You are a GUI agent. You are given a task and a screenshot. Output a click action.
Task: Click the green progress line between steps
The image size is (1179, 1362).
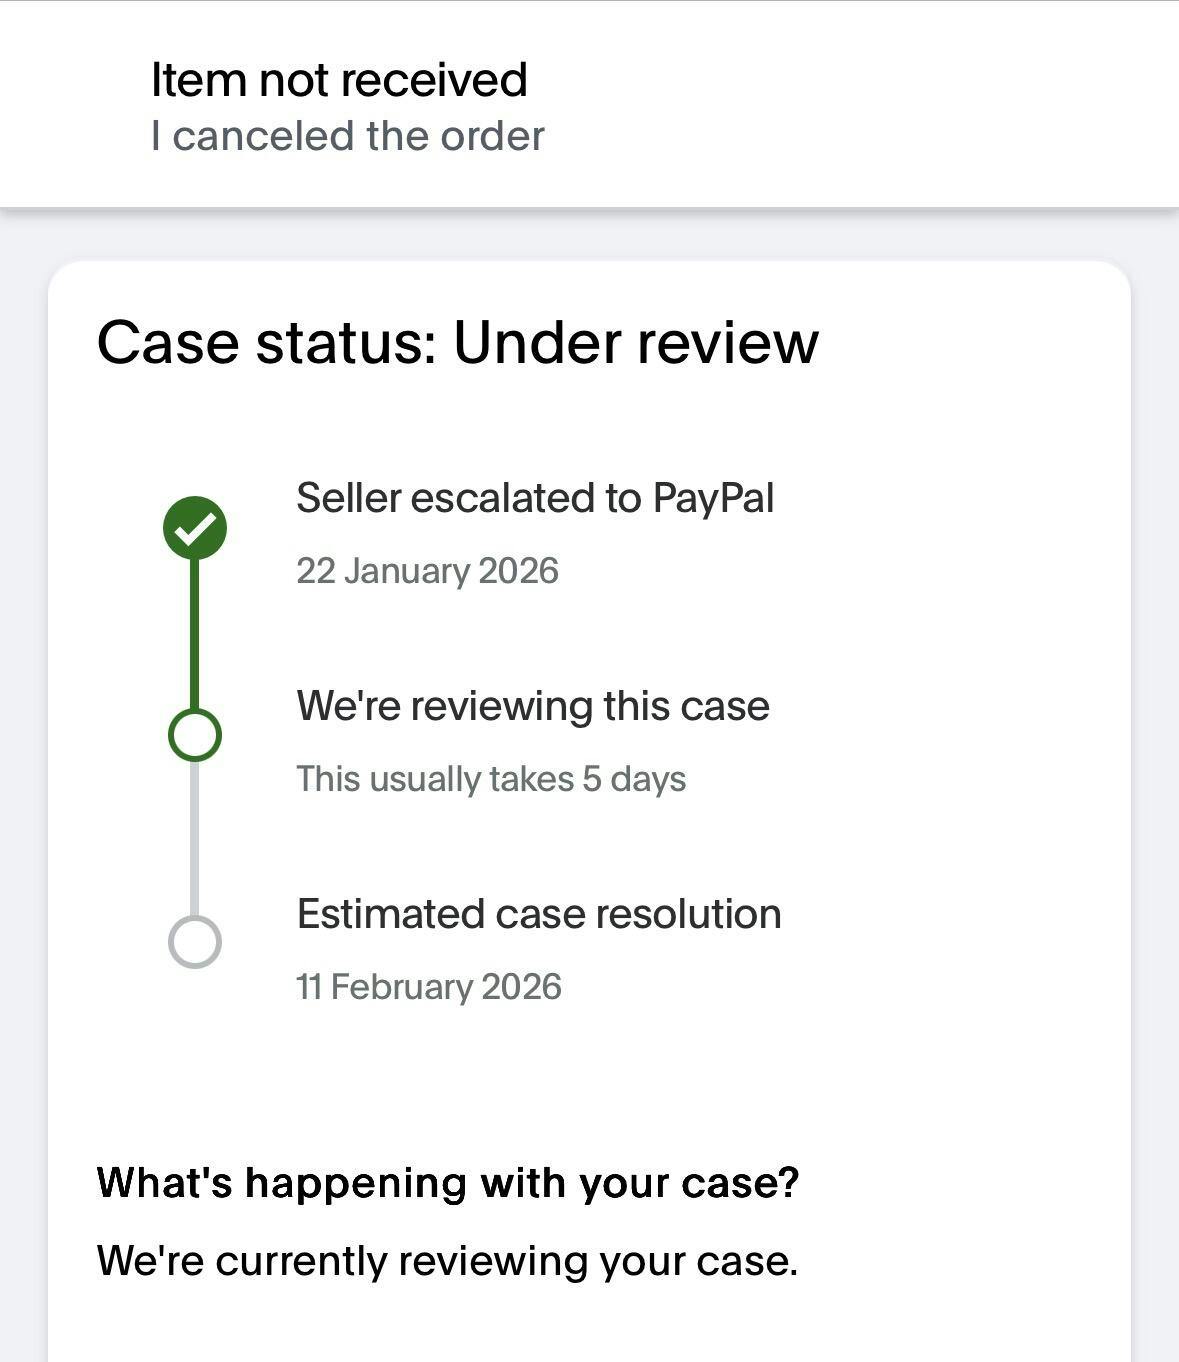(x=195, y=632)
